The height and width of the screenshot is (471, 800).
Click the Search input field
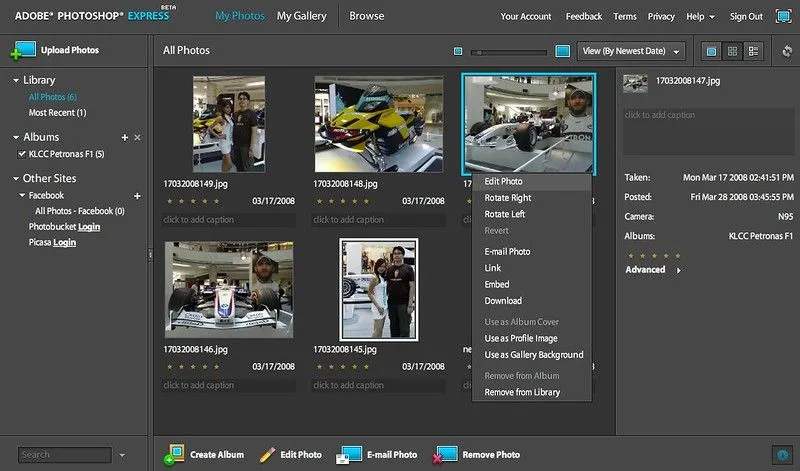pos(65,455)
